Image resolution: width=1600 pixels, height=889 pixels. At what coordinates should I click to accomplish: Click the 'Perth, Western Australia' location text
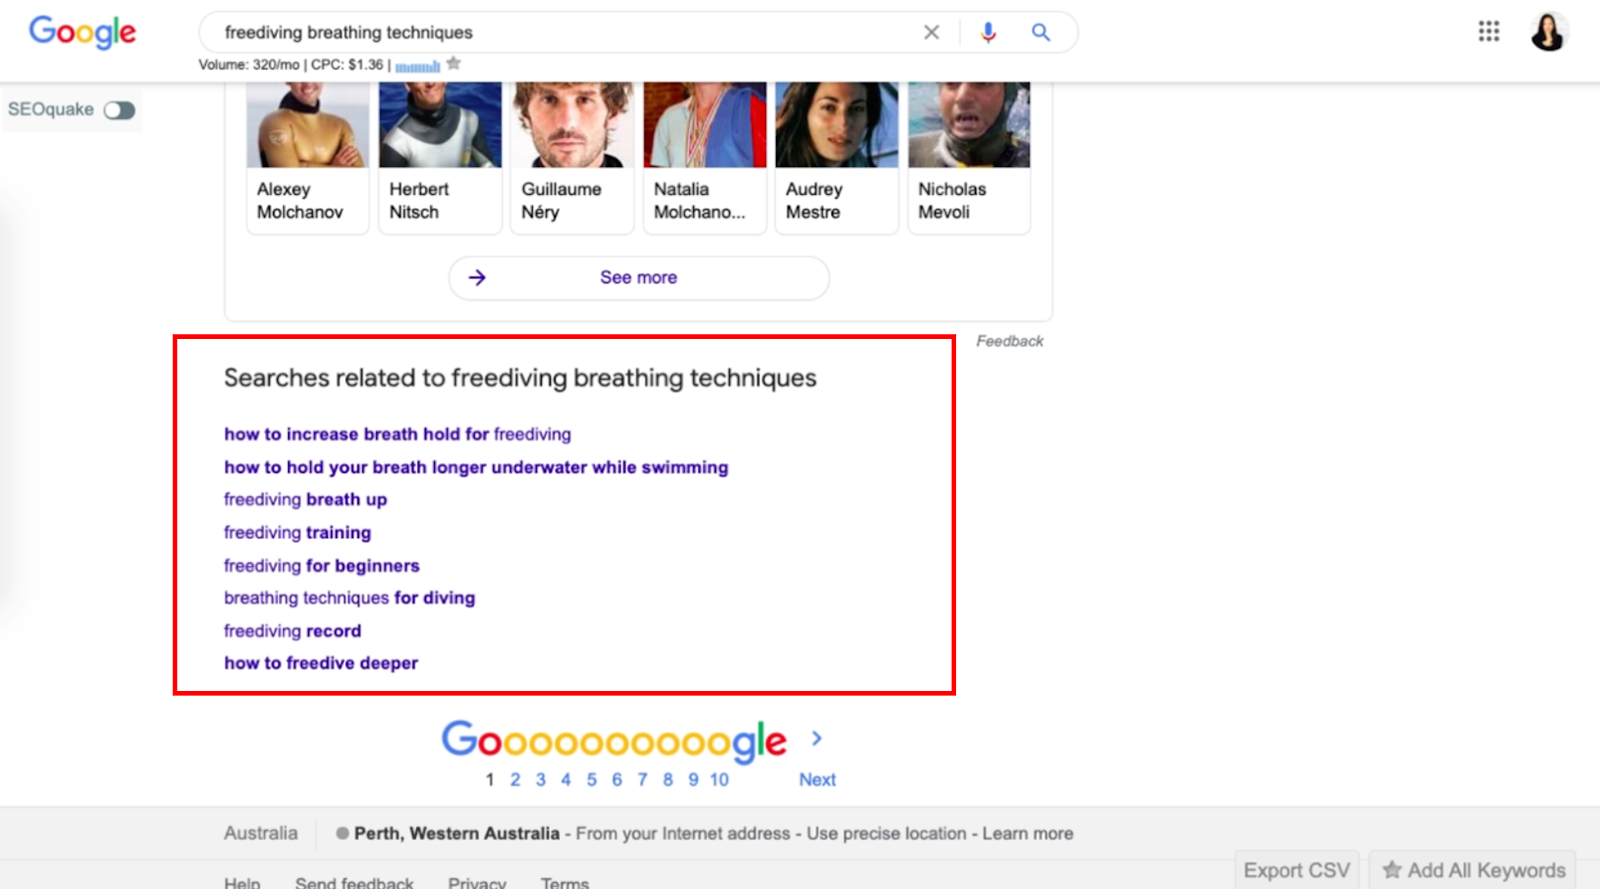[x=457, y=833]
